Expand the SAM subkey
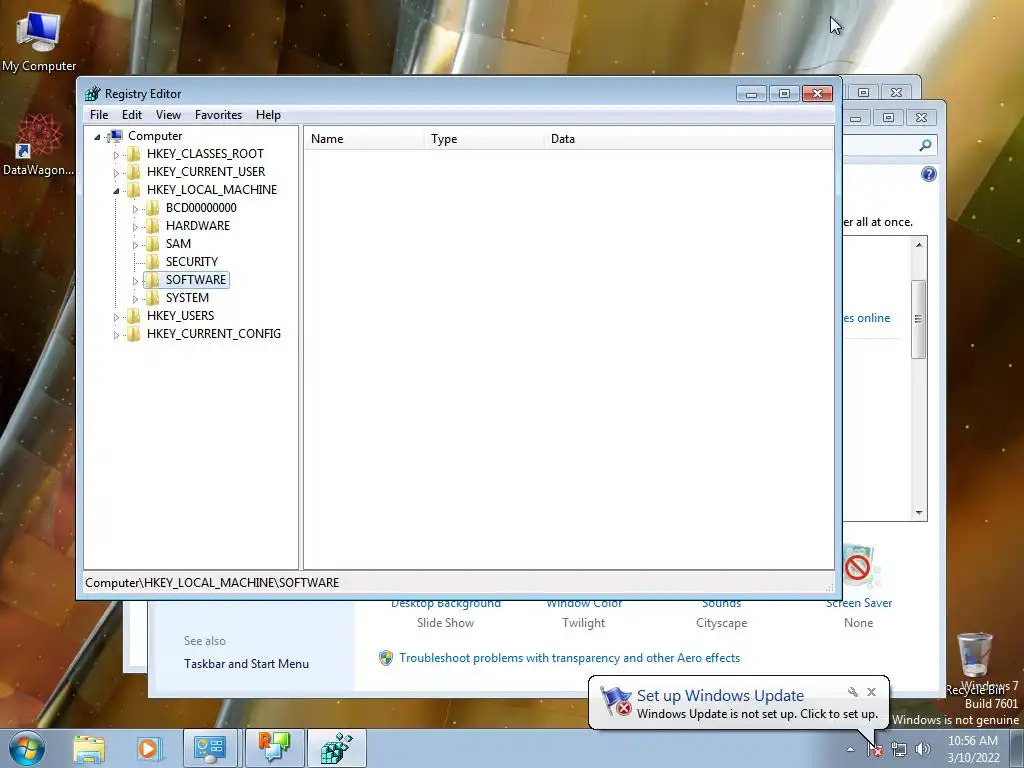This screenshot has height=768, width=1024. 135,245
